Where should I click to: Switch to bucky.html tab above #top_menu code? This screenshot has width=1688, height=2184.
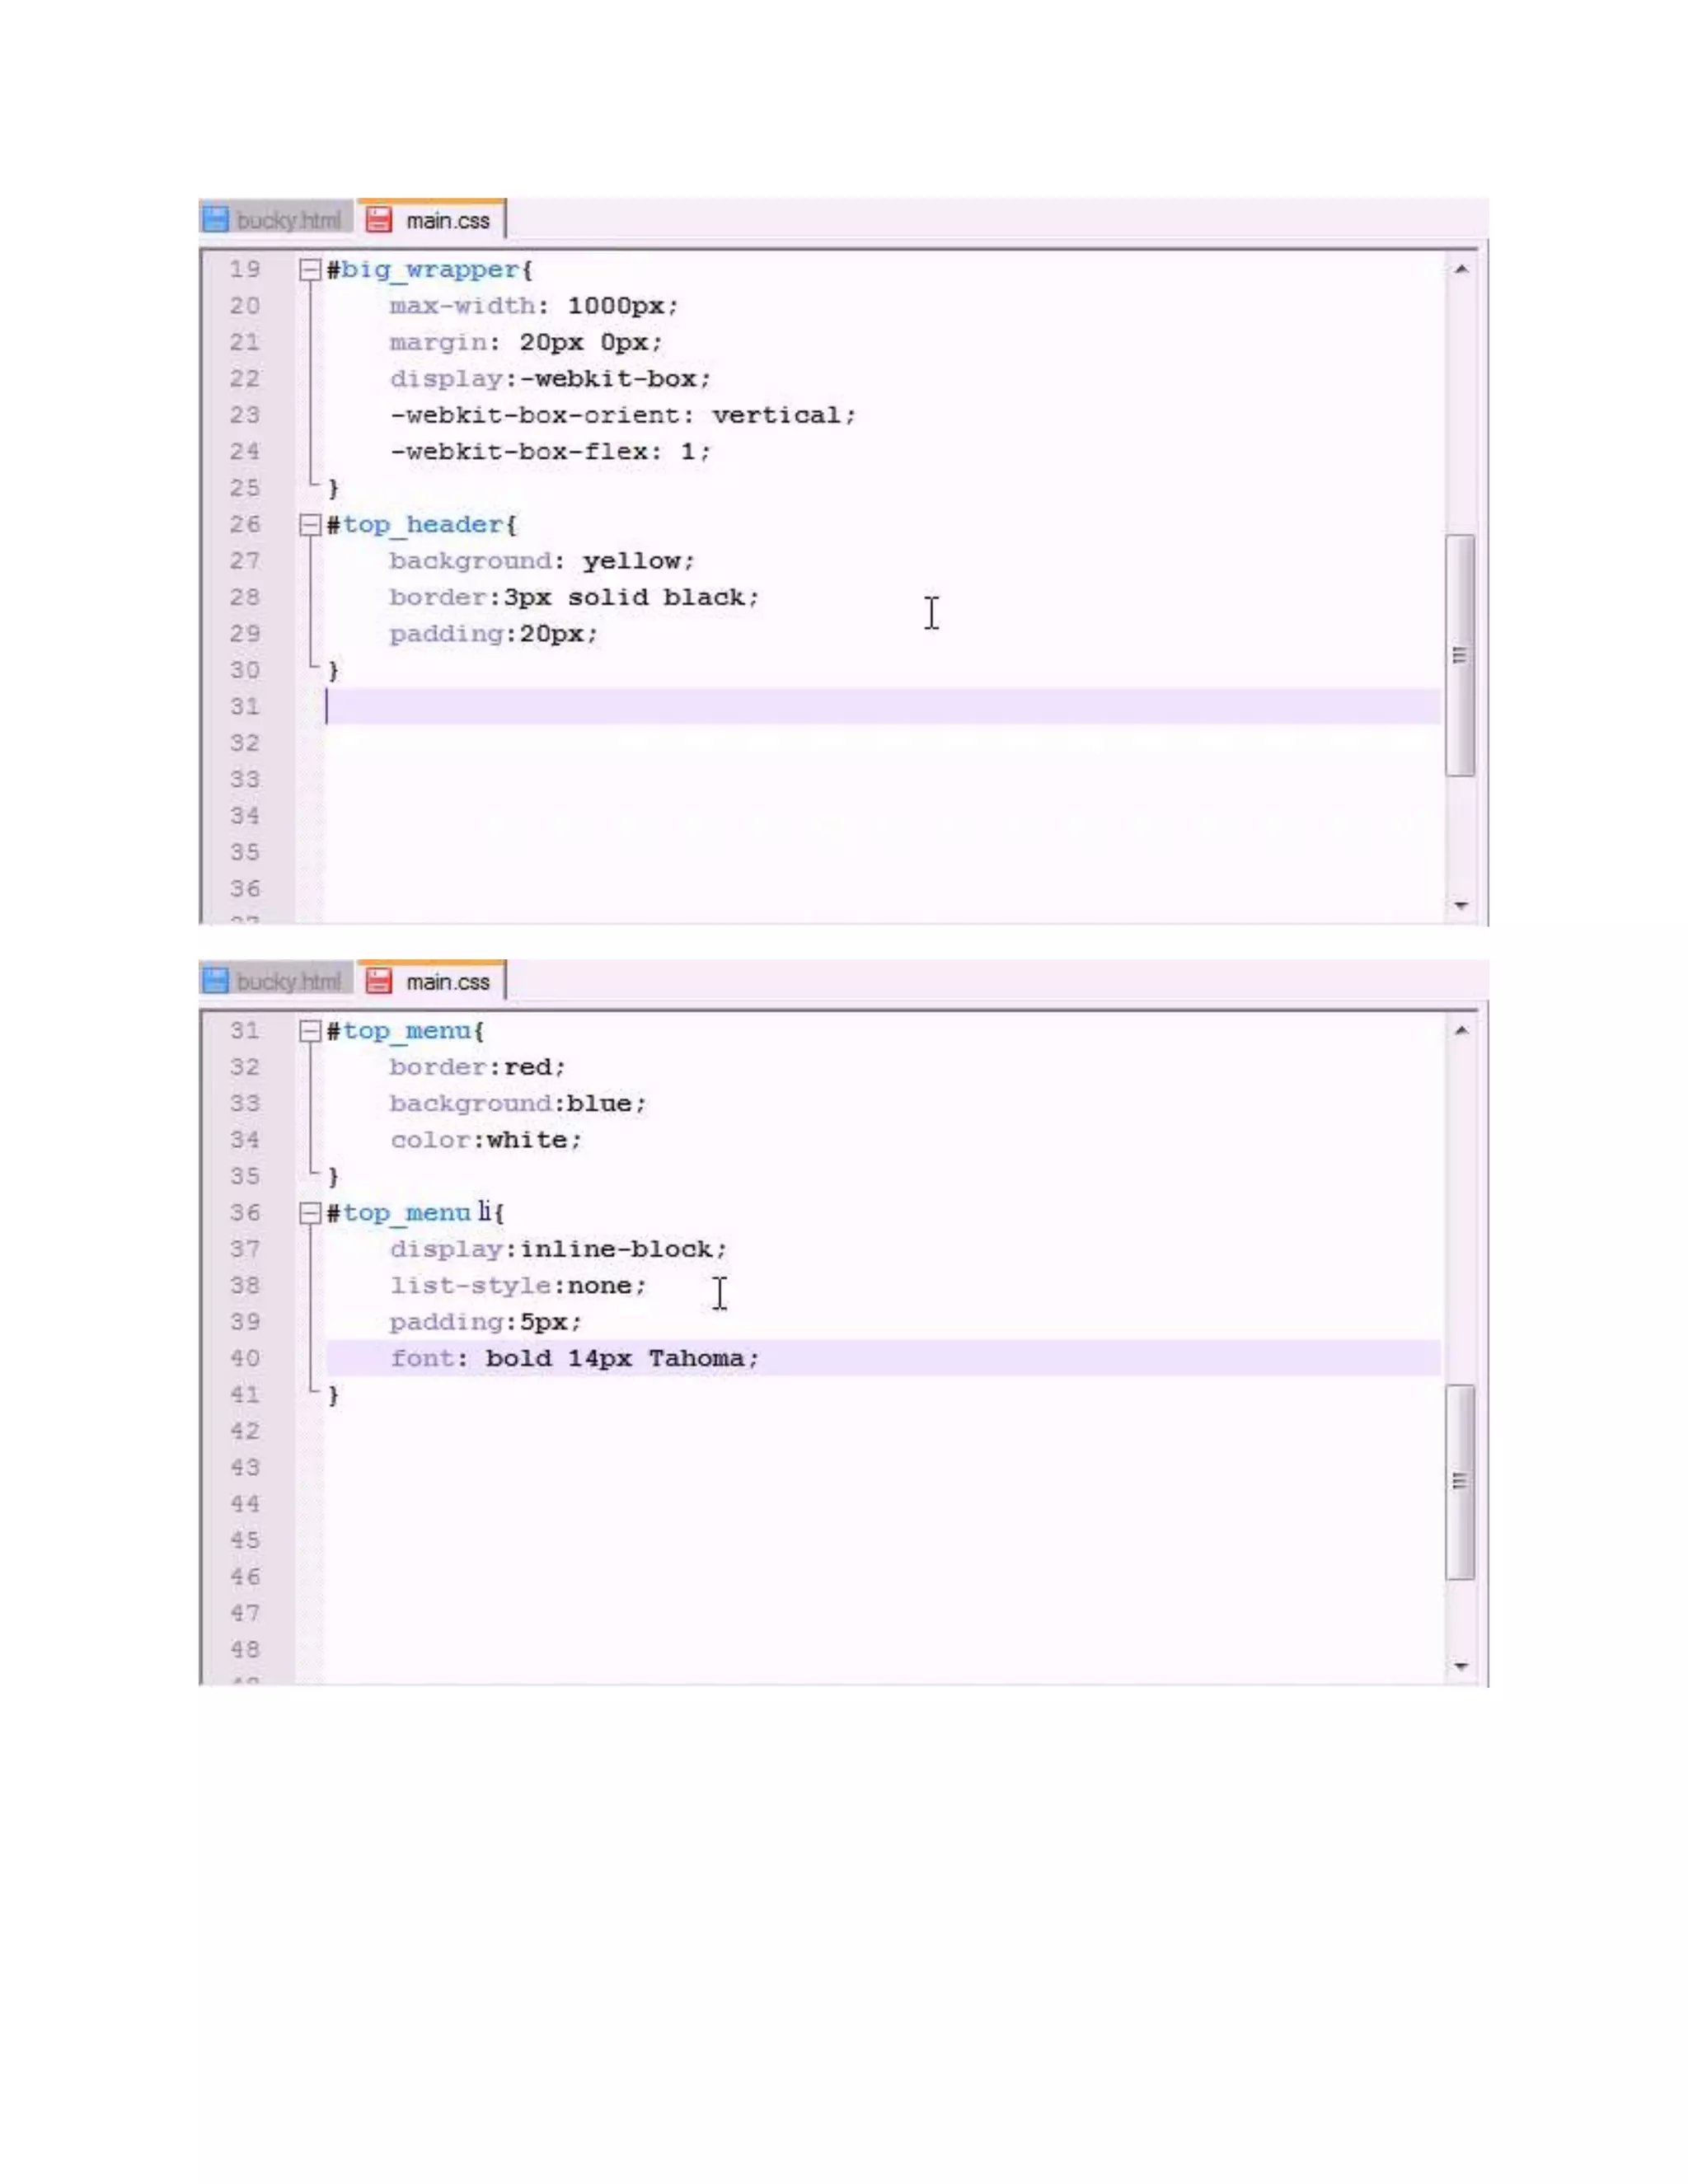(277, 981)
